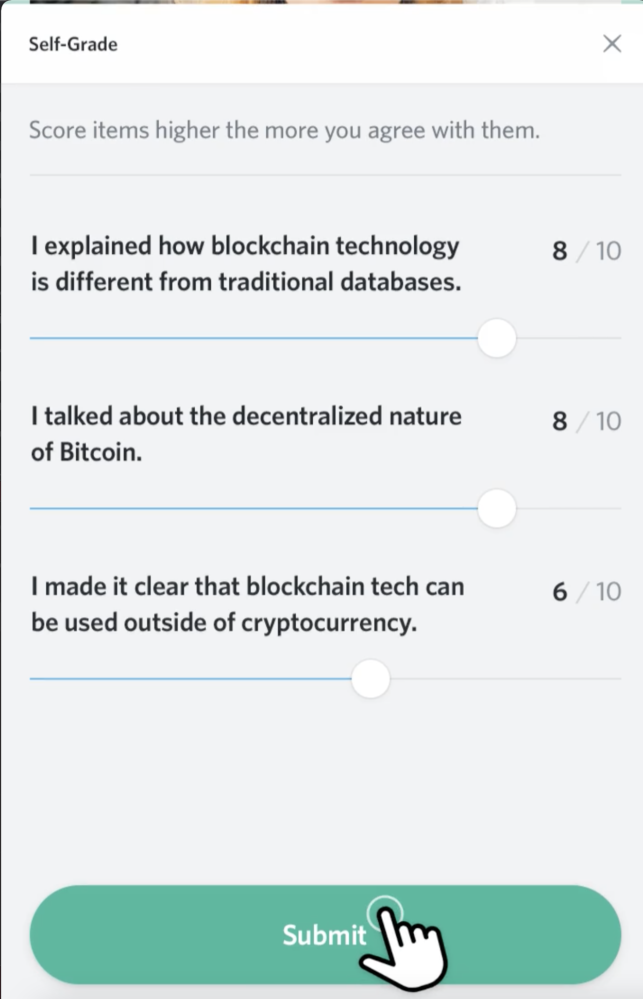The image size is (643, 999).
Task: Click the unfilled gray track of the cryptocurrency slider
Action: pos(505,679)
